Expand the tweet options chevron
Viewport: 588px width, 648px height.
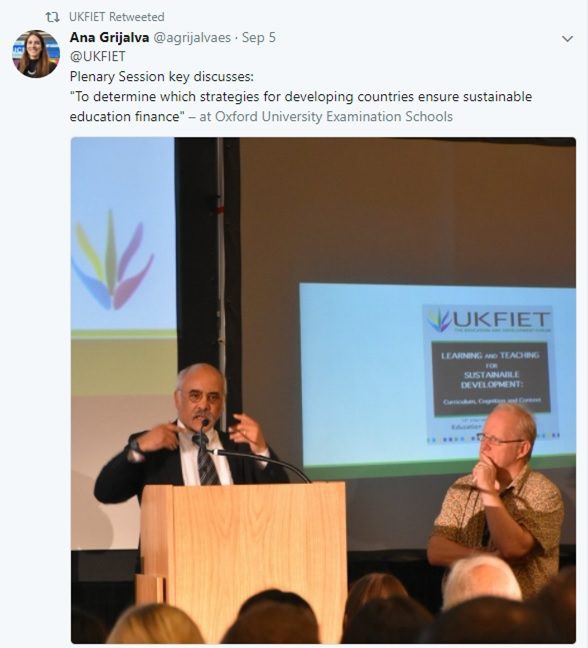tap(567, 39)
